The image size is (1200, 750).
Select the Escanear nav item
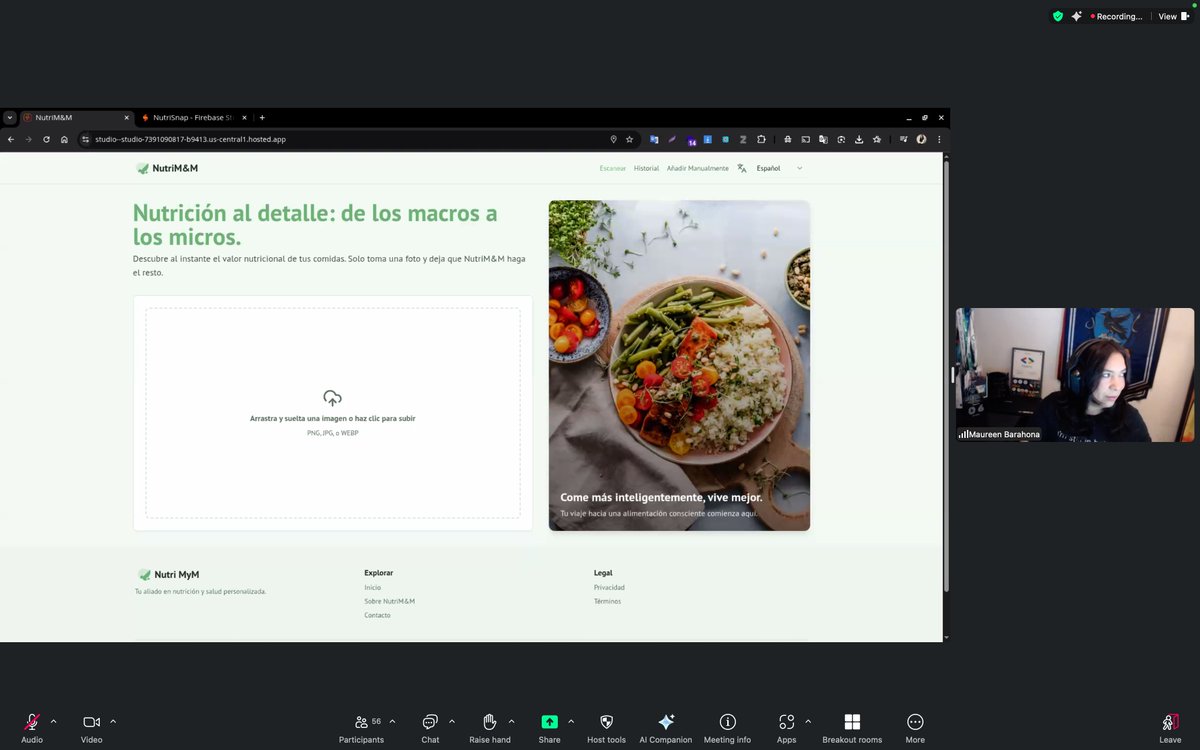[613, 168]
